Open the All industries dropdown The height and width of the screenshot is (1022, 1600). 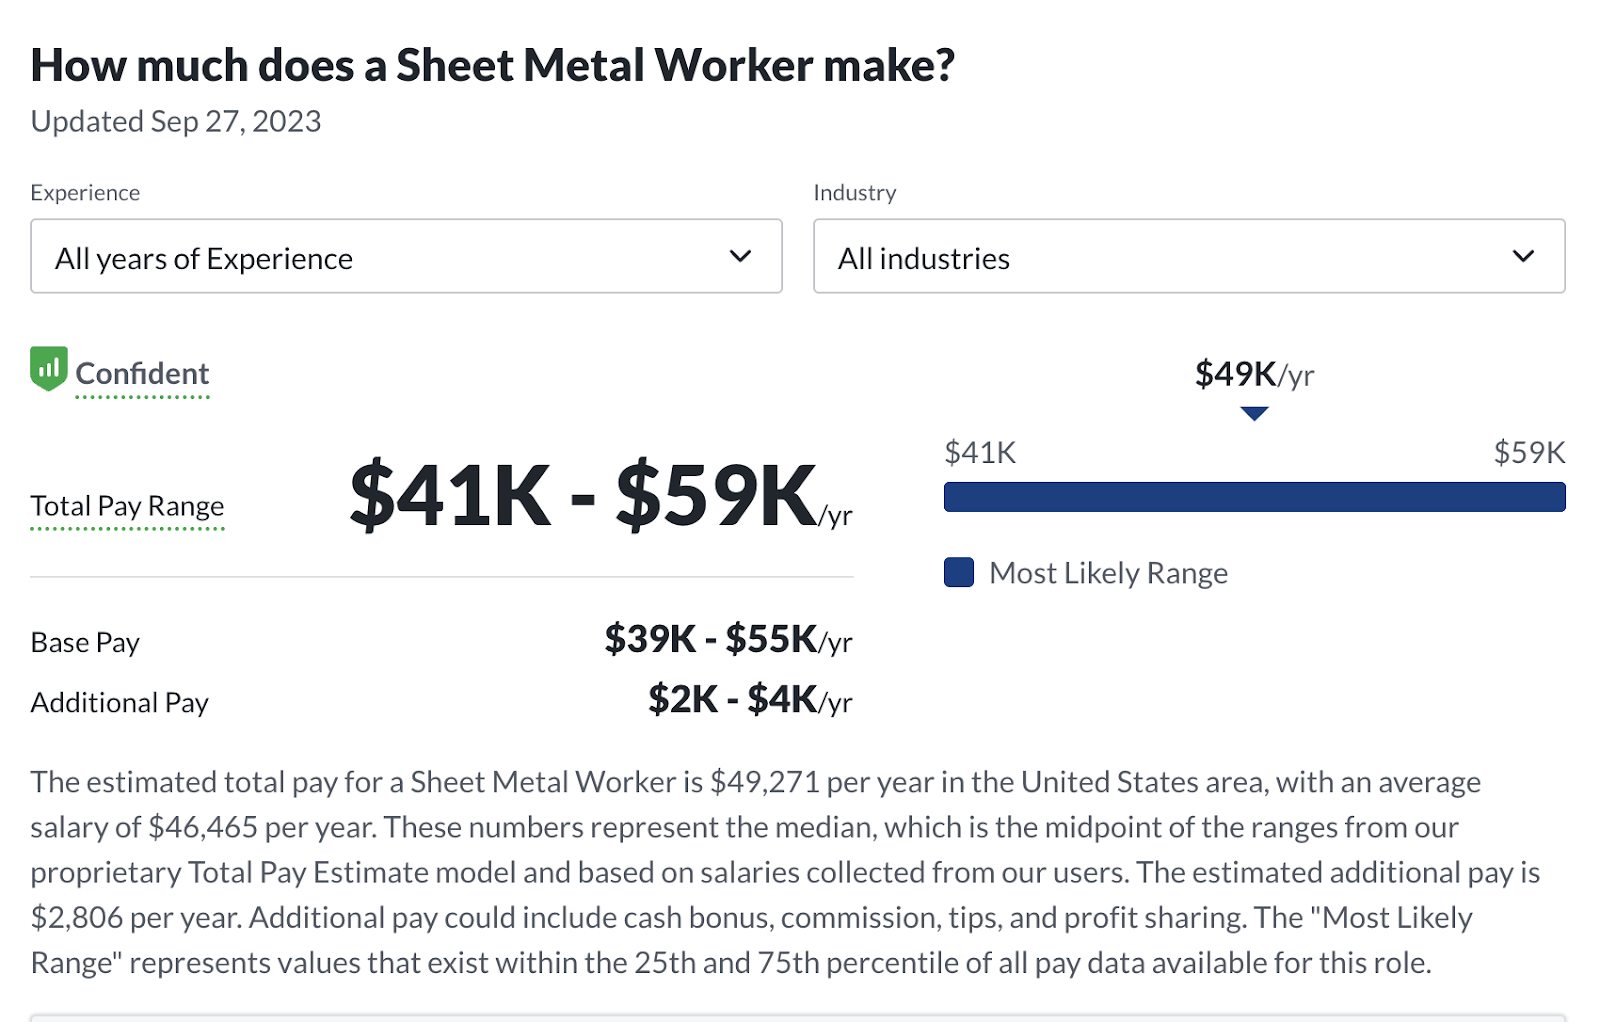click(x=1188, y=257)
